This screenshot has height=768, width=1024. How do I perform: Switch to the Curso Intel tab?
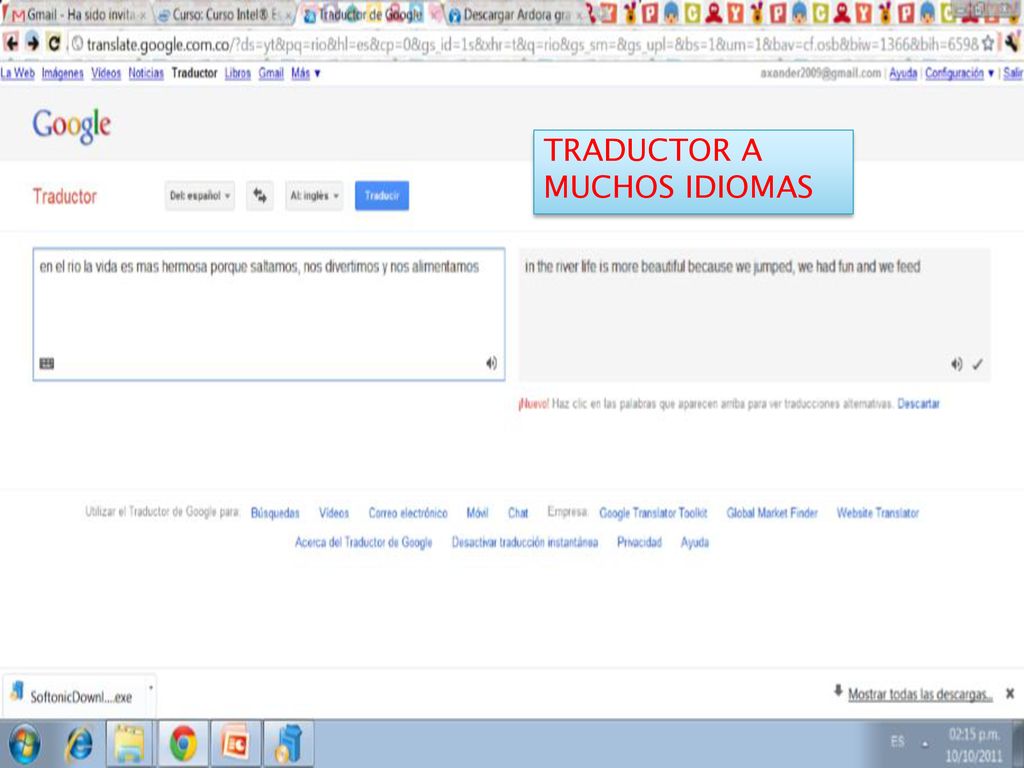225,14
